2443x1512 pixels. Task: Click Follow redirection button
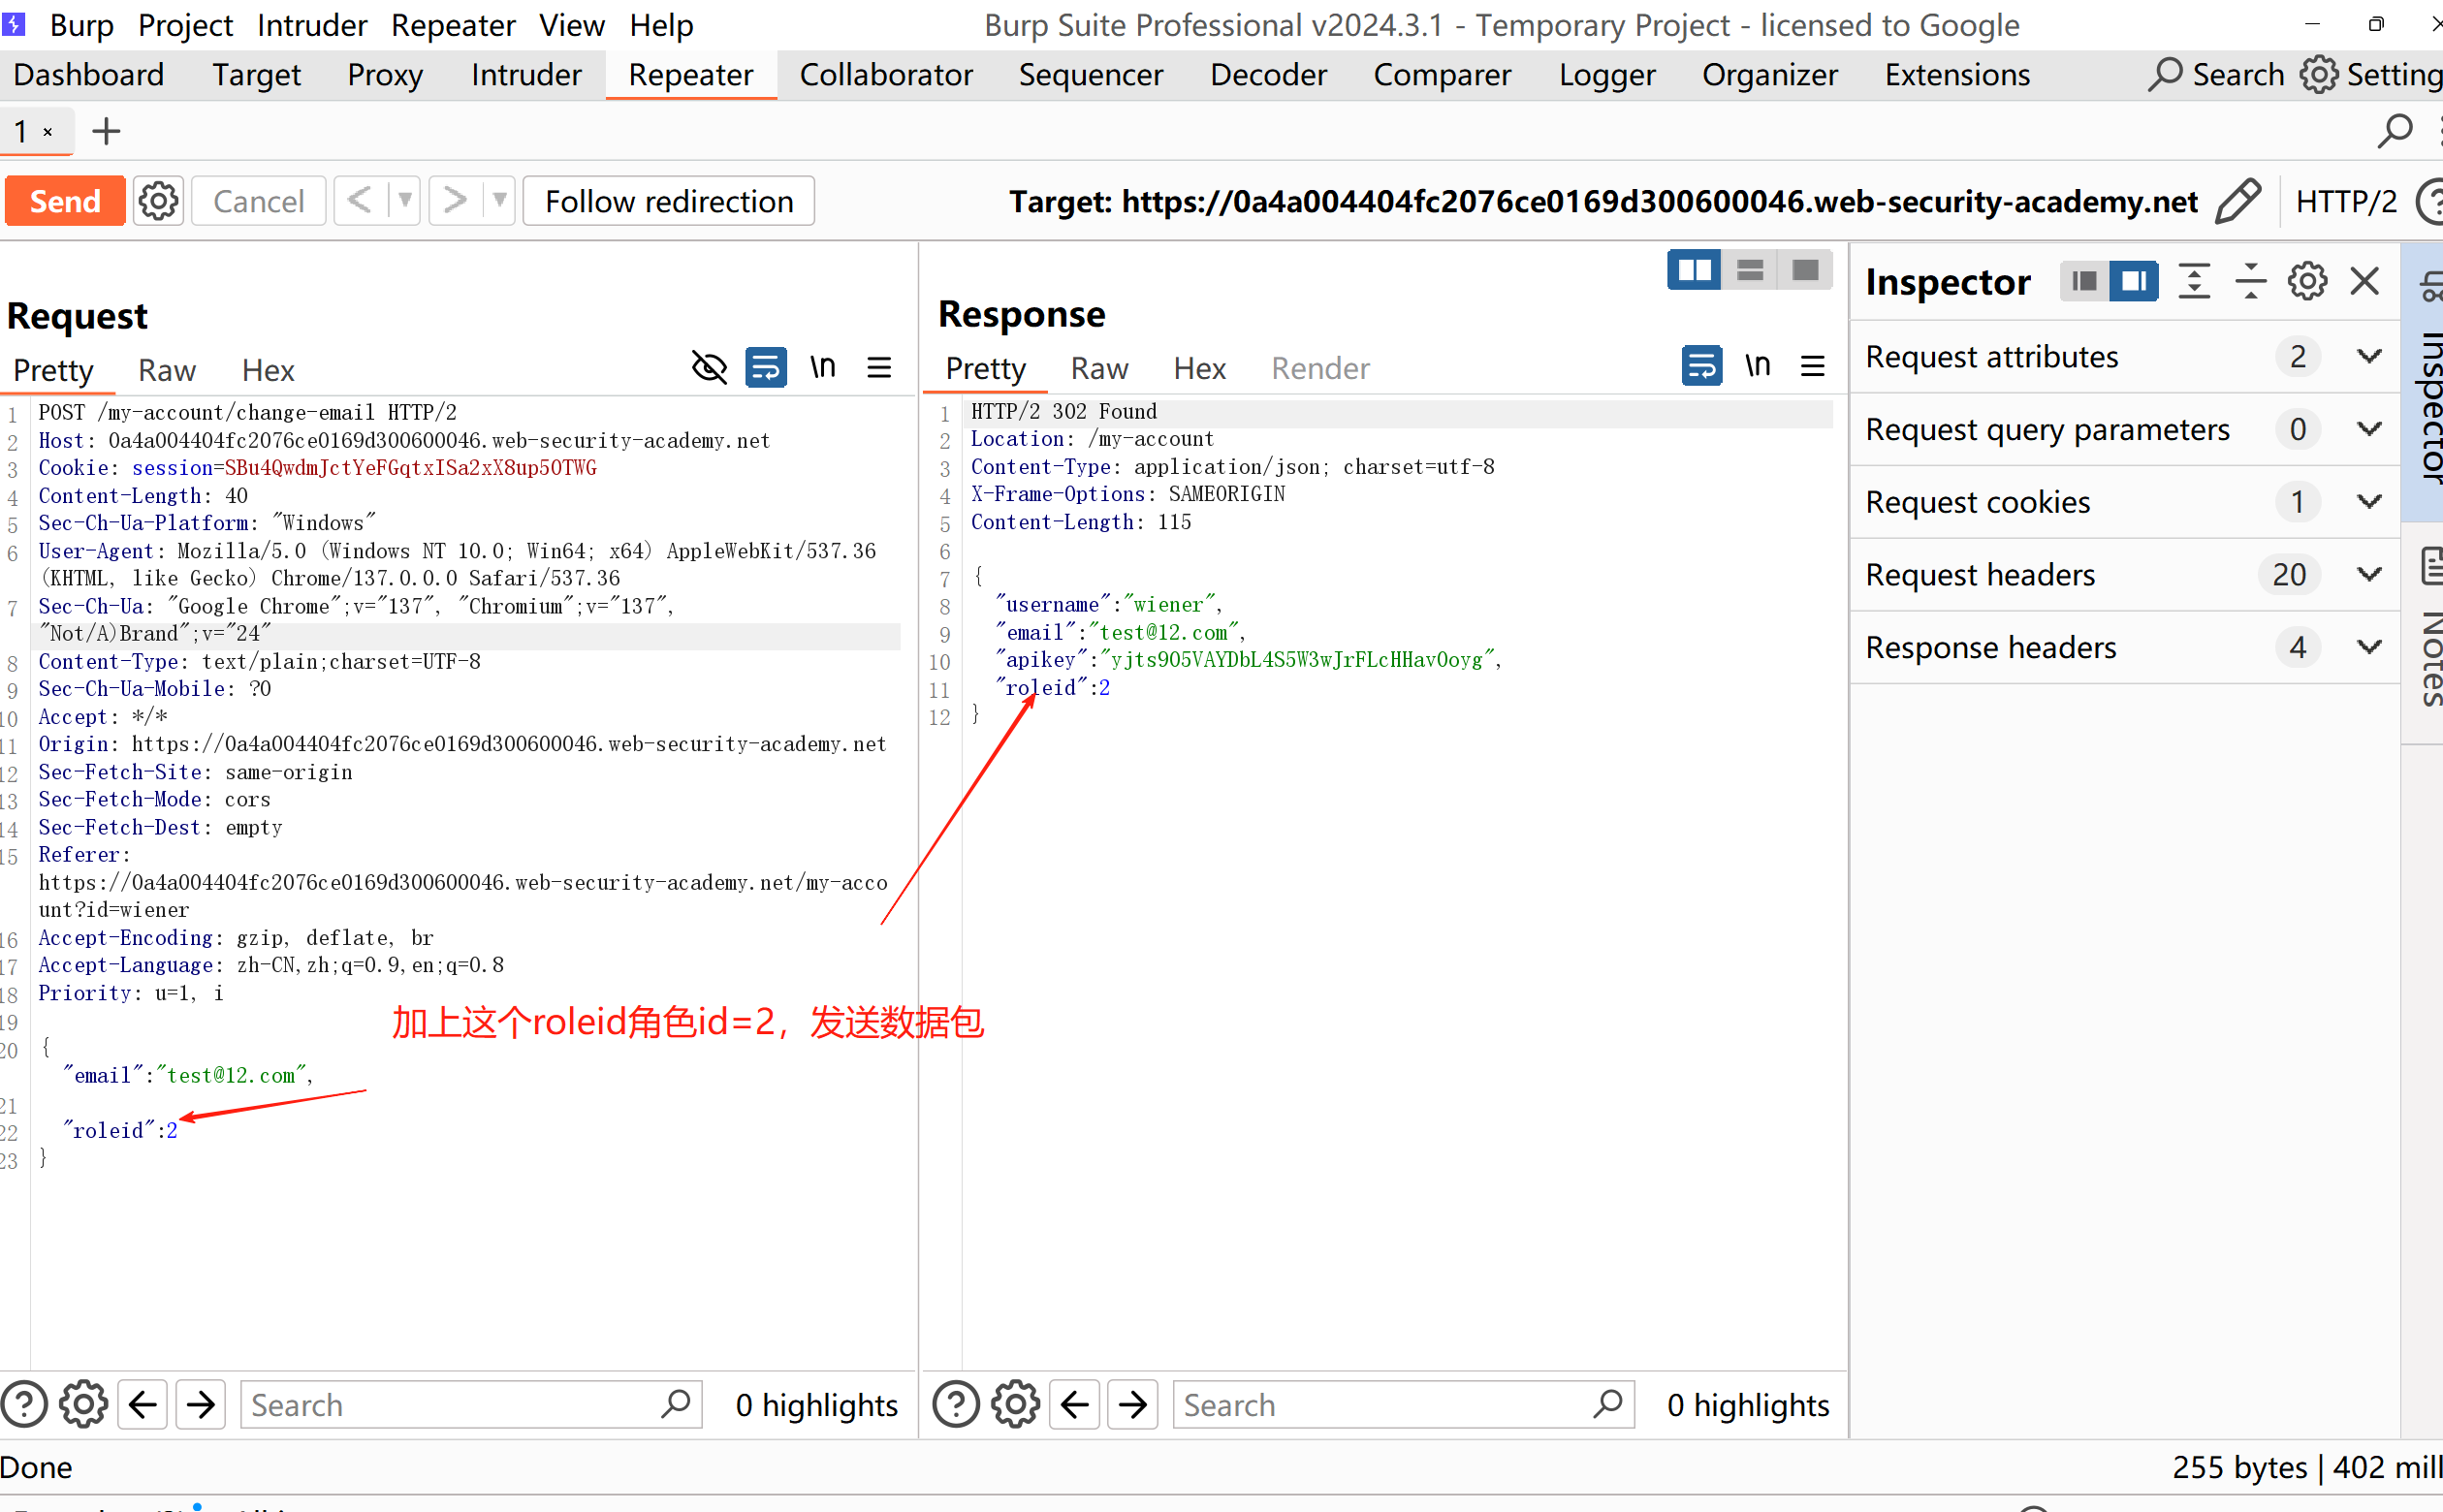pos(668,201)
